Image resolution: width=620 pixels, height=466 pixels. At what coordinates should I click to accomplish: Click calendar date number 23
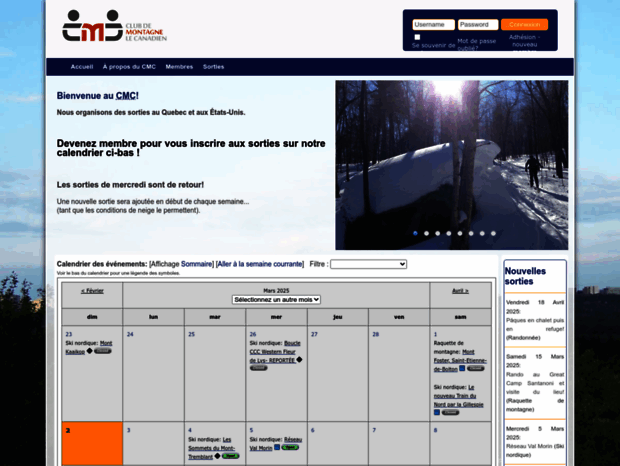pos(68,334)
